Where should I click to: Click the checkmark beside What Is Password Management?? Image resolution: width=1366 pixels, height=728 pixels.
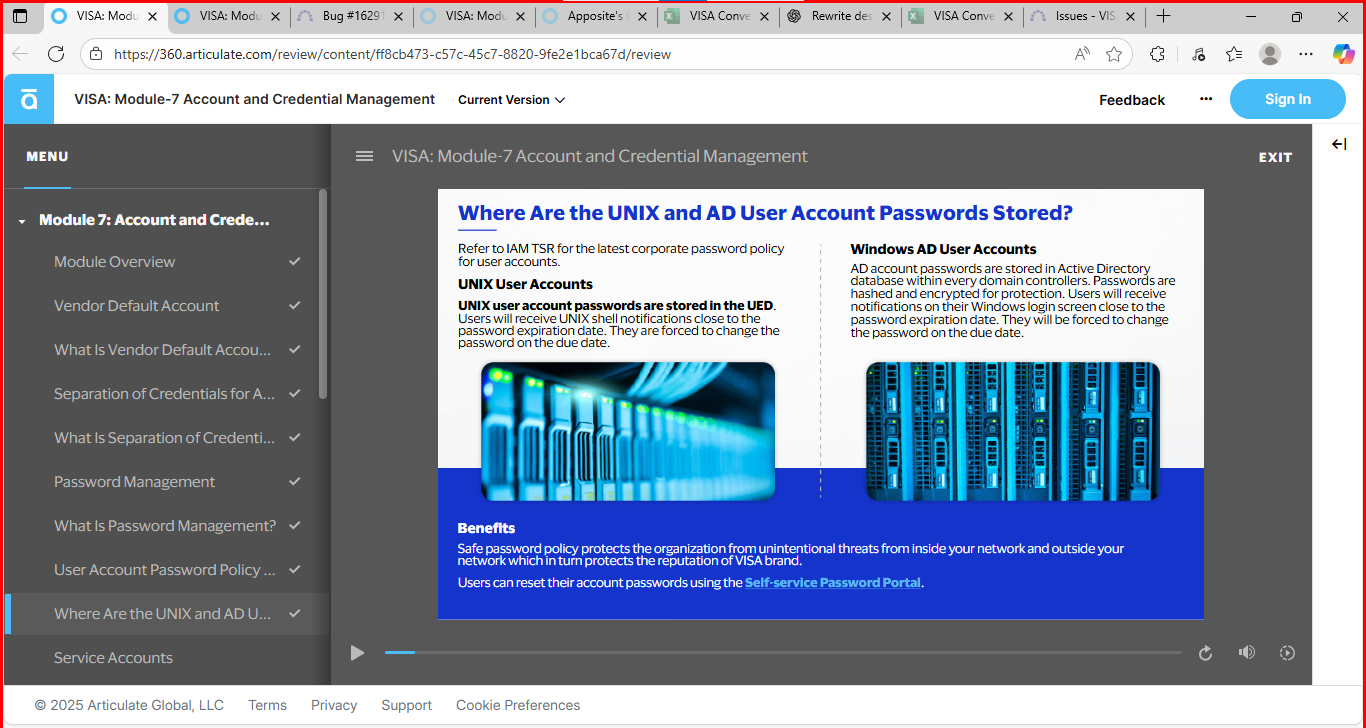[x=295, y=525]
